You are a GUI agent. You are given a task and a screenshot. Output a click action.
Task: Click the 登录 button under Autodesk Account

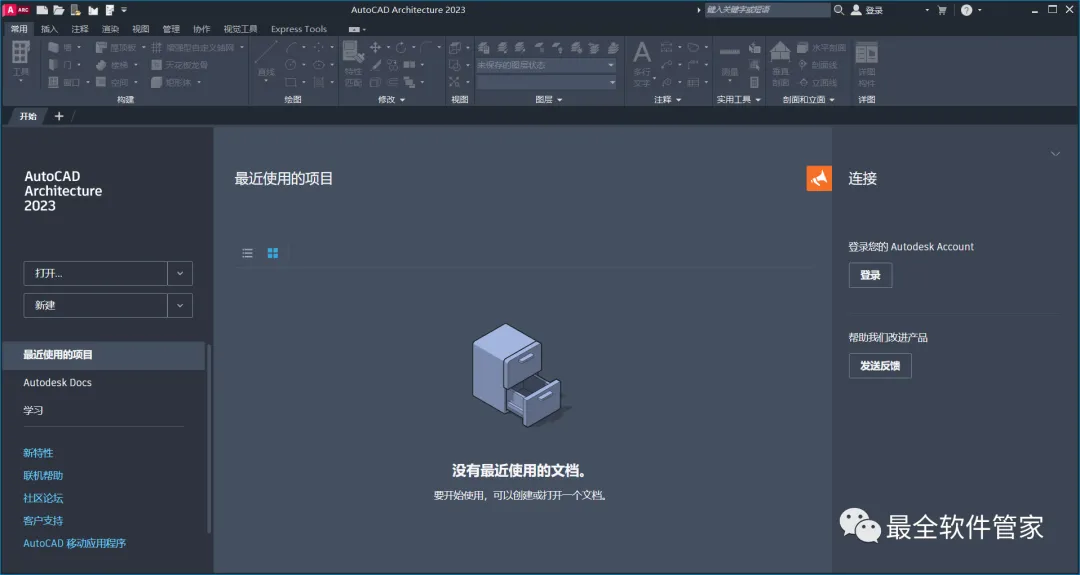(870, 275)
